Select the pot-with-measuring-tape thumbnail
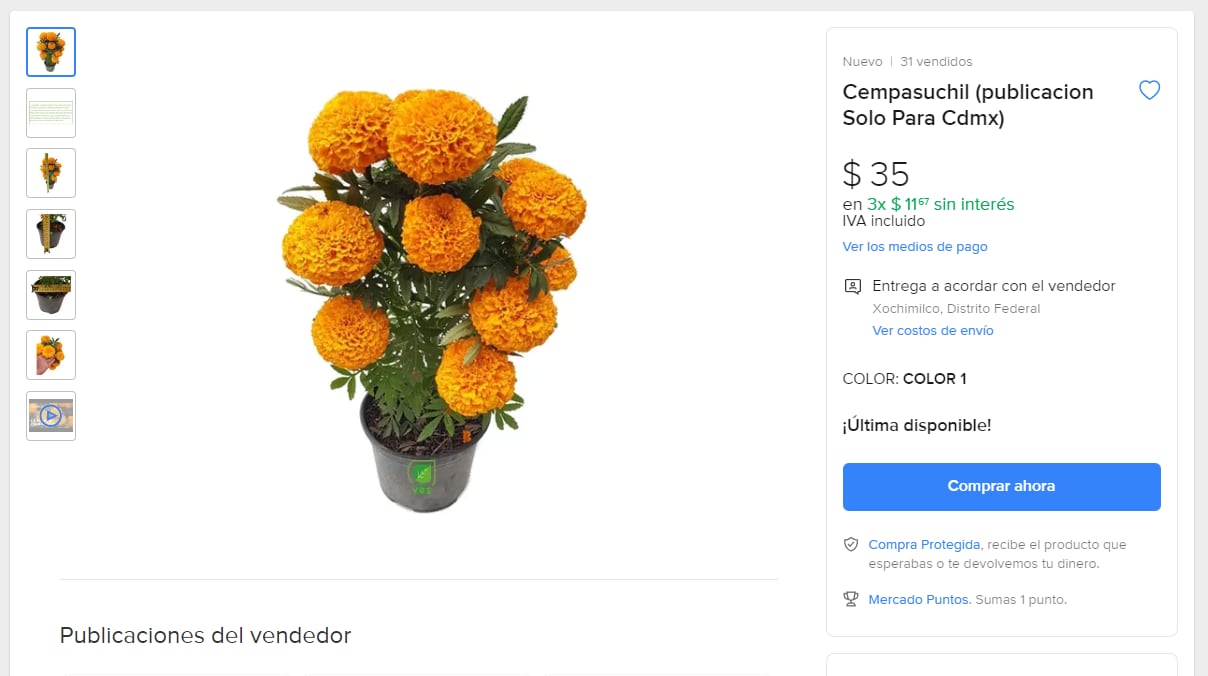The height and width of the screenshot is (676, 1208). 50,233
